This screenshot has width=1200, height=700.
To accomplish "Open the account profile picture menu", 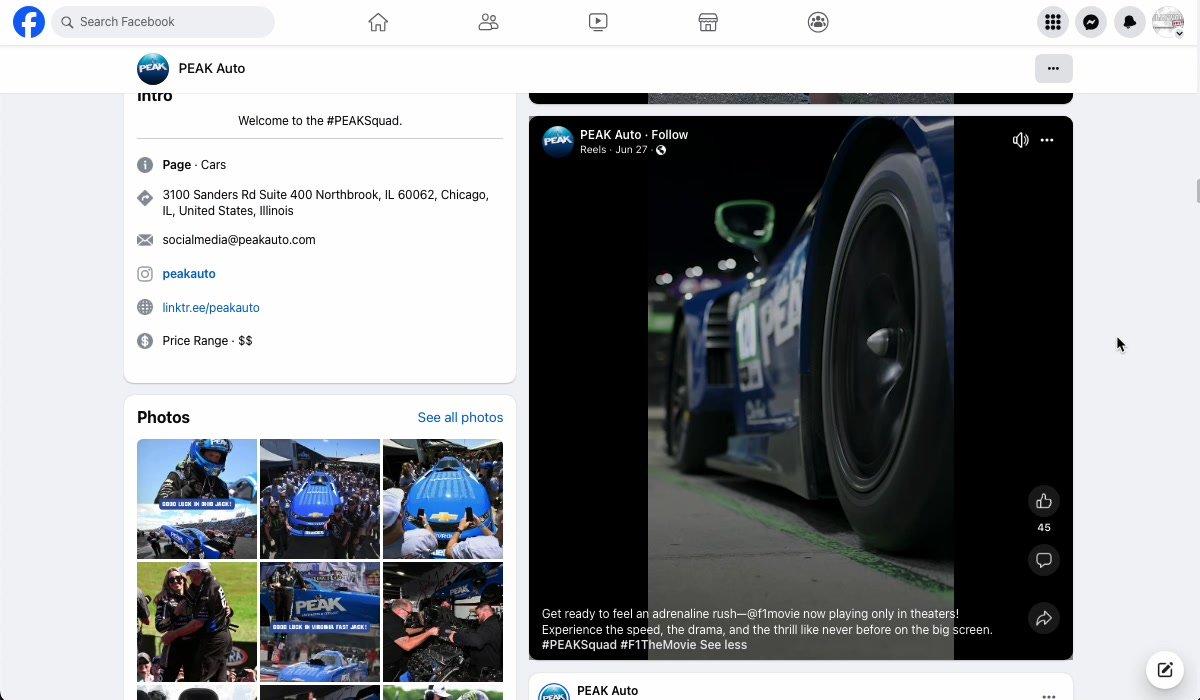I will pyautogui.click(x=1168, y=22).
